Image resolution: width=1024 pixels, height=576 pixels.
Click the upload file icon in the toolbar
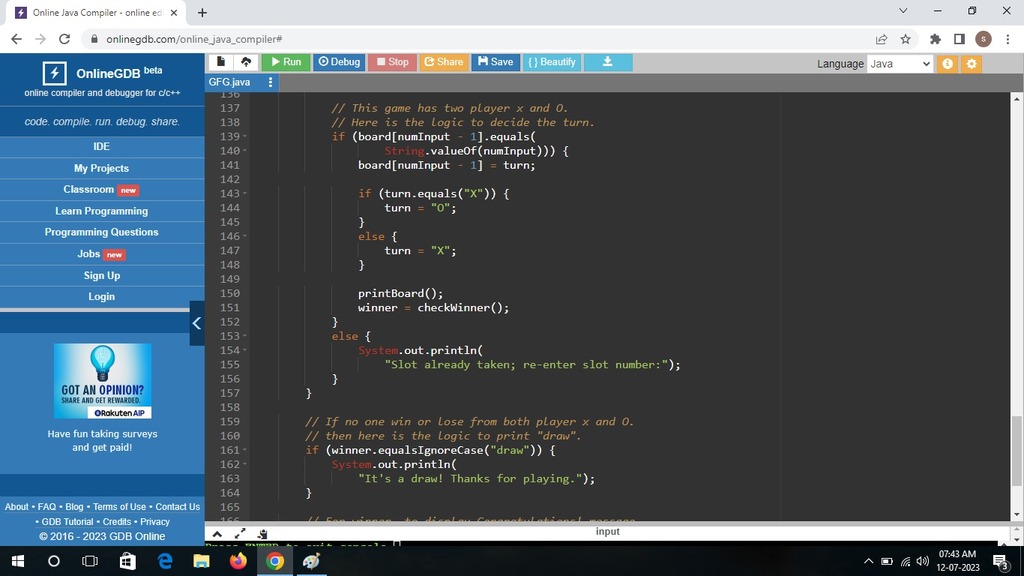[x=246, y=62]
